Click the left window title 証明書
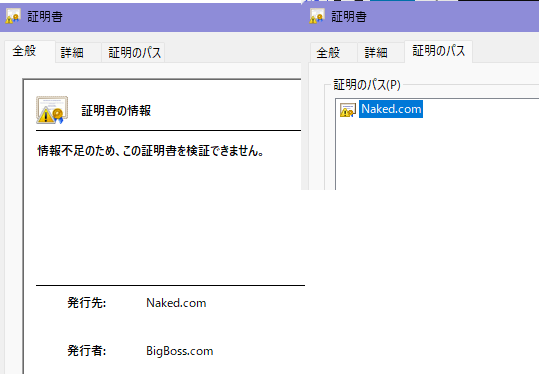The image size is (539, 374). click(x=45, y=16)
